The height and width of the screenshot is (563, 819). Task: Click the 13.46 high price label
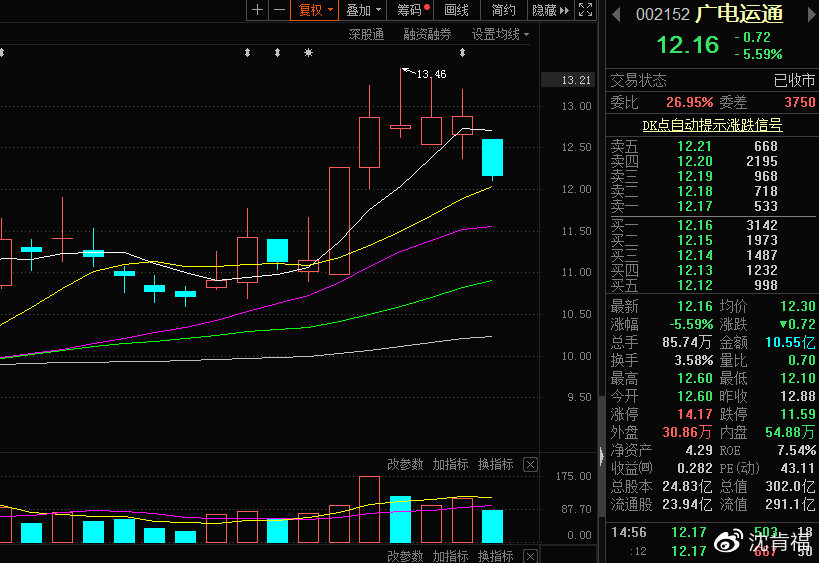point(431,74)
